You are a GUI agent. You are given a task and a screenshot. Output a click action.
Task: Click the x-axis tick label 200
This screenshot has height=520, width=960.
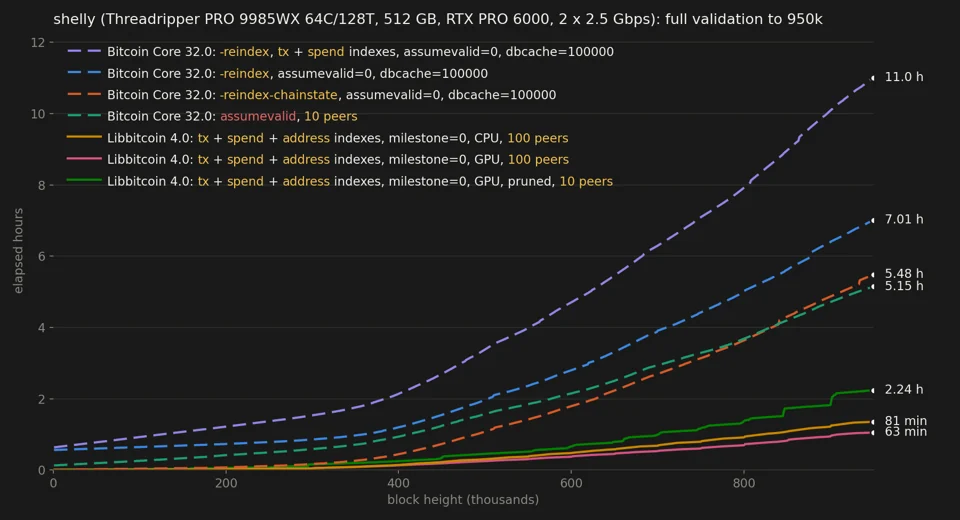pyautogui.click(x=226, y=483)
